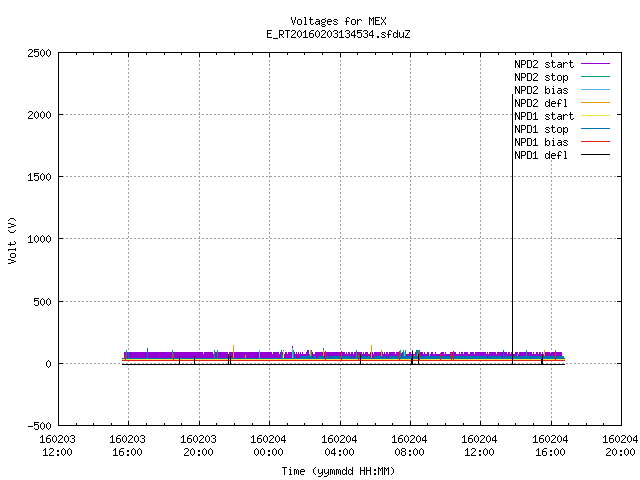Viewport: 640px width, 480px height.
Task: Click the 'Voltages for MEX' chart title
Action: [338, 21]
